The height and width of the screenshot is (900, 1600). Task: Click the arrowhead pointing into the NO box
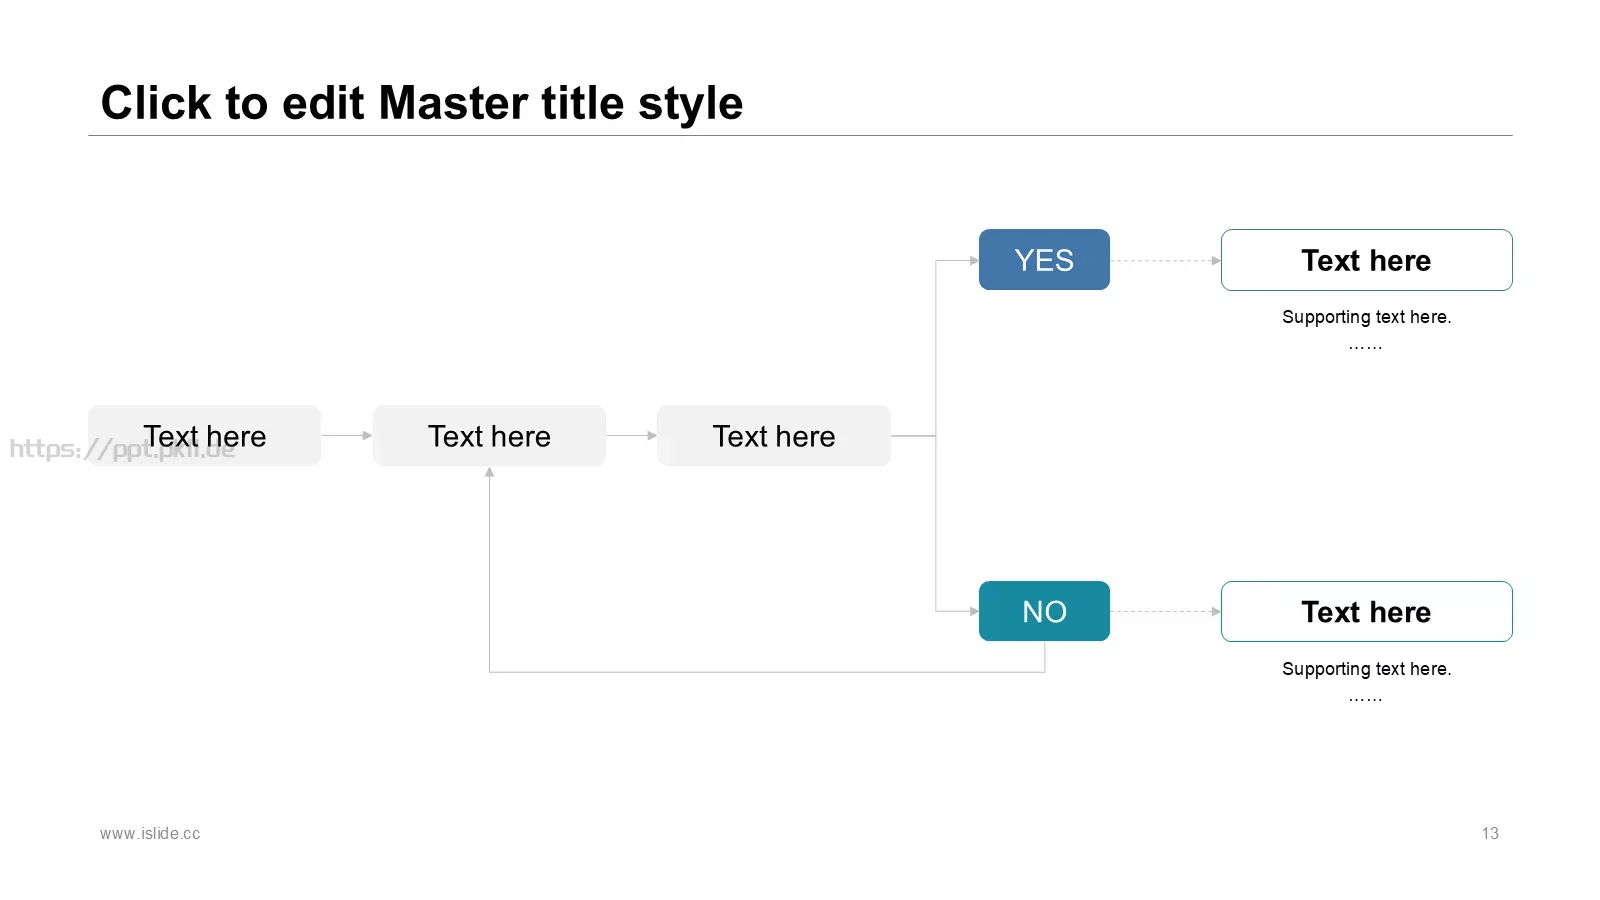point(974,611)
